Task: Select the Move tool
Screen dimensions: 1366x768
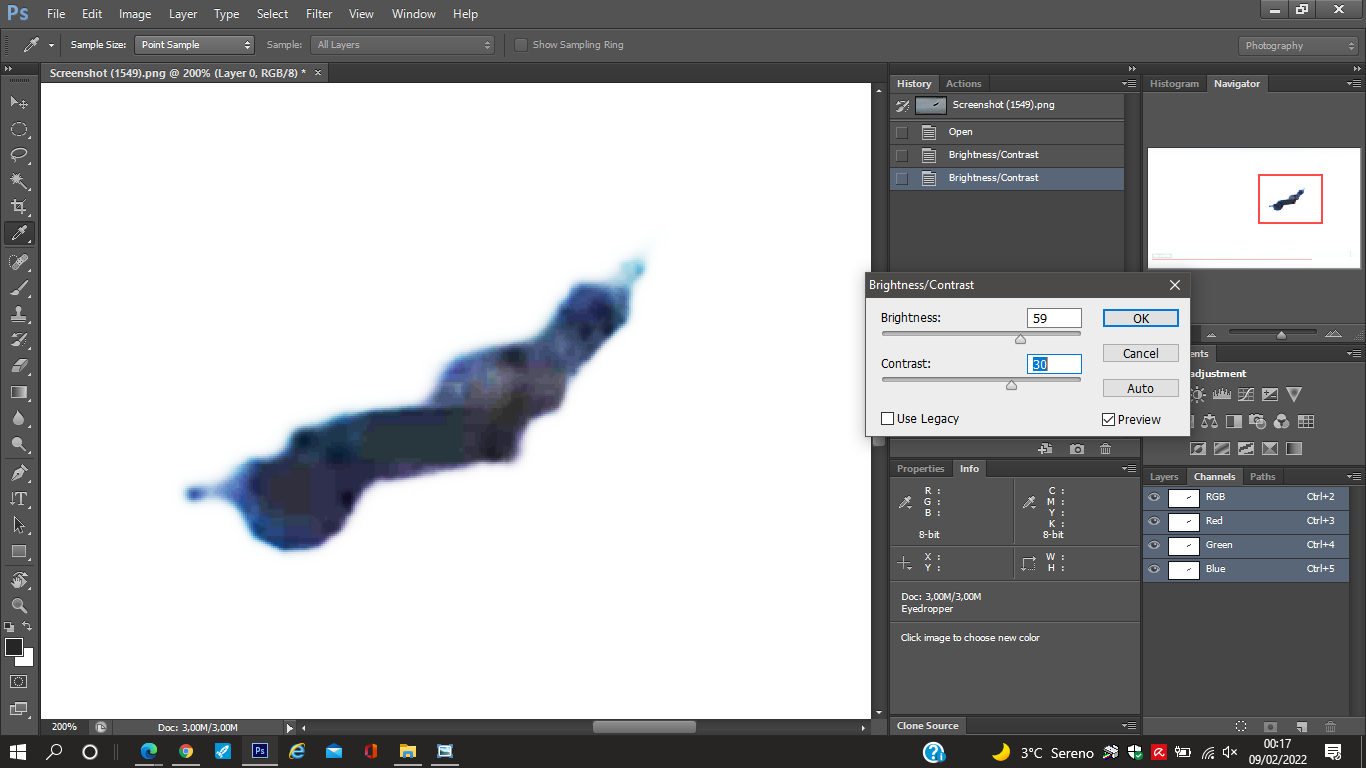Action: [19, 103]
